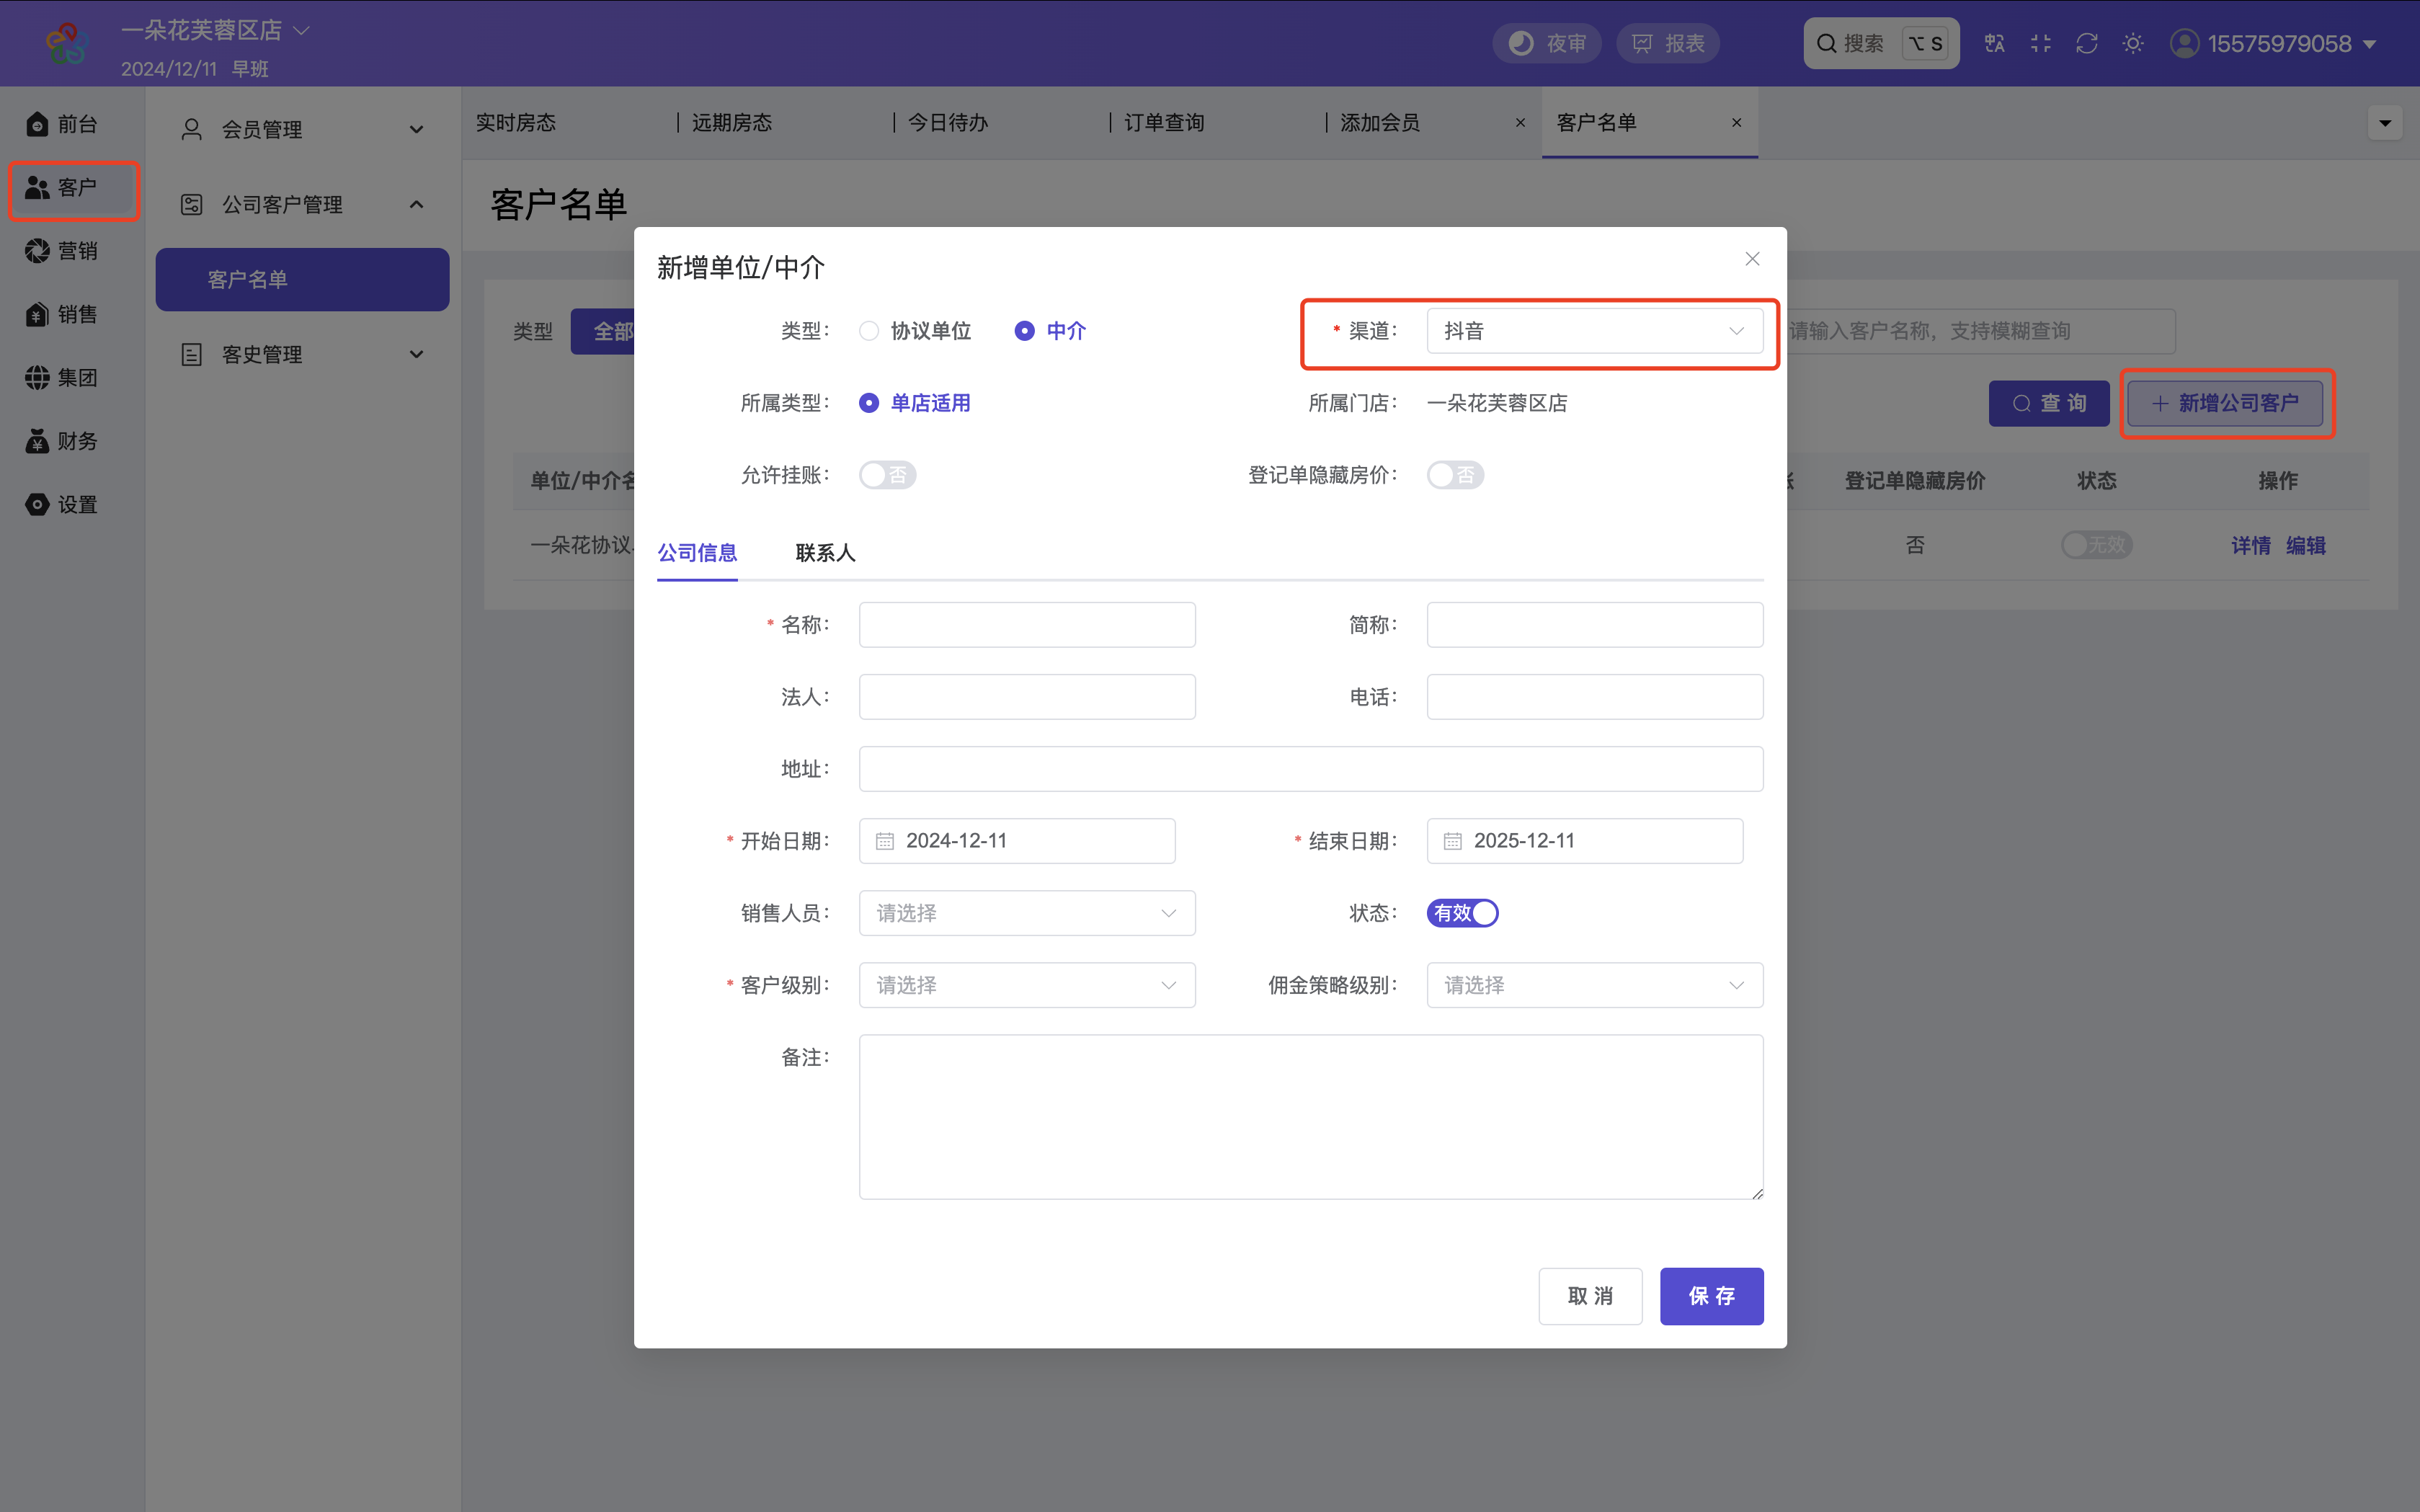The width and height of the screenshot is (2420, 1512).
Task: Toggle the 登记单隐藏房价 switch
Action: 1455,475
